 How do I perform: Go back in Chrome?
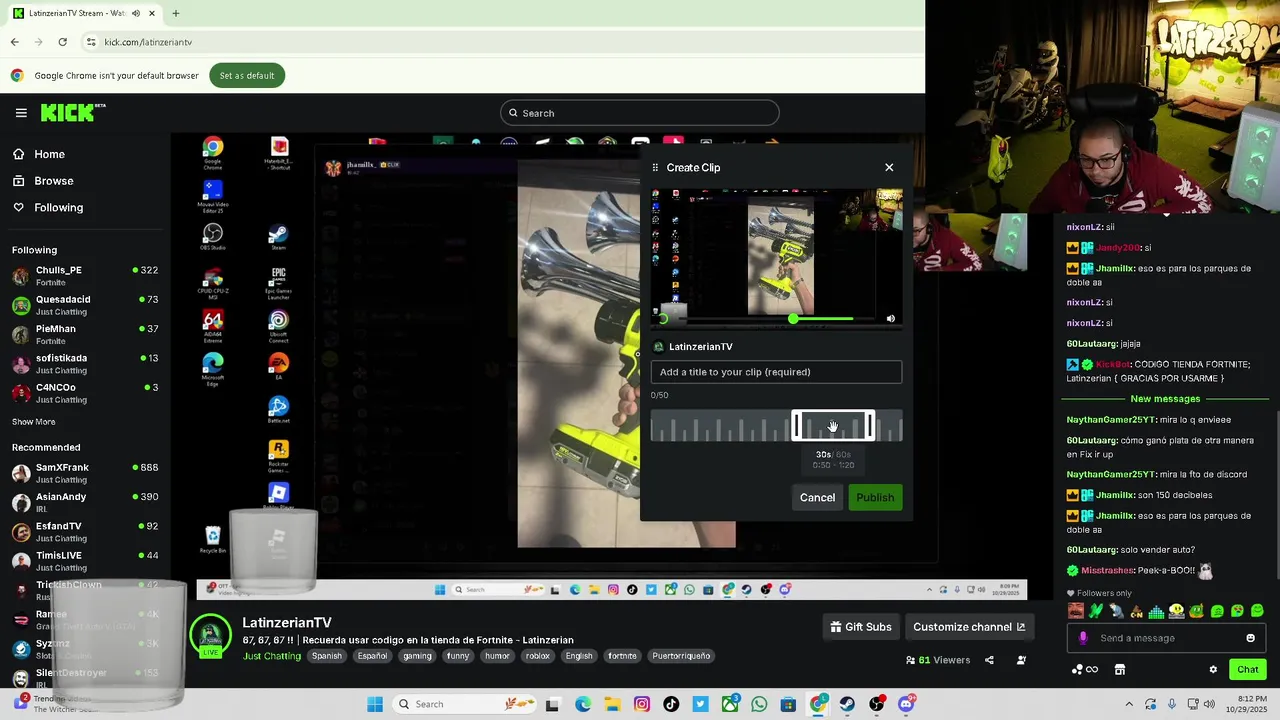click(x=14, y=42)
